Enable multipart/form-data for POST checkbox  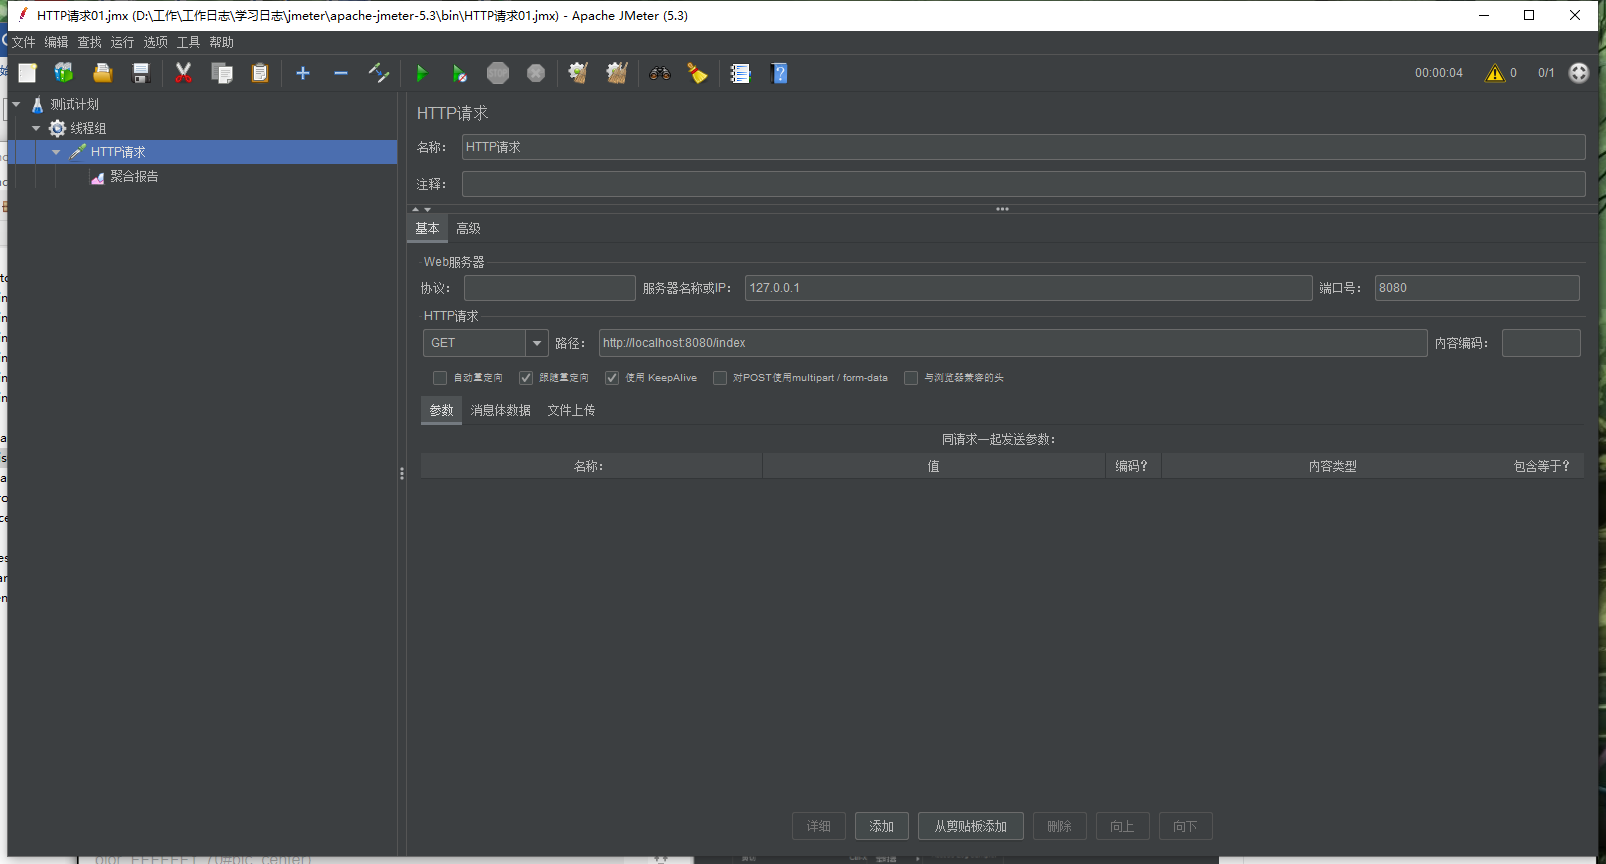(x=720, y=378)
